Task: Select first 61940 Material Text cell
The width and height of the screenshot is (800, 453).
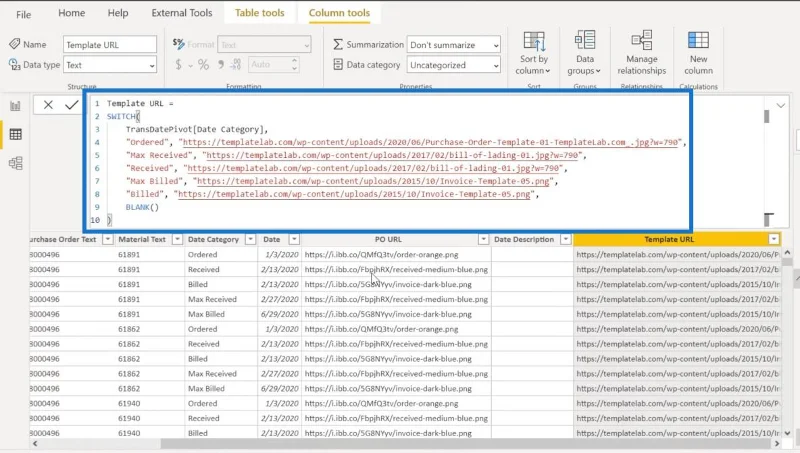Action: tap(129, 404)
